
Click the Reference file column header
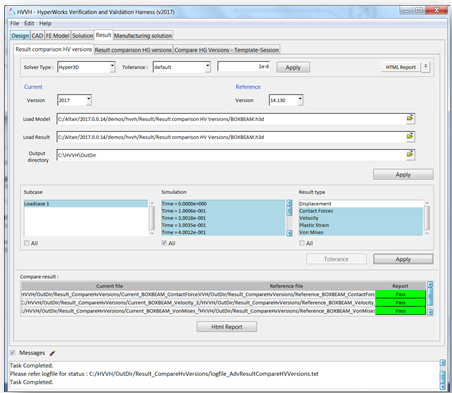pos(287,286)
